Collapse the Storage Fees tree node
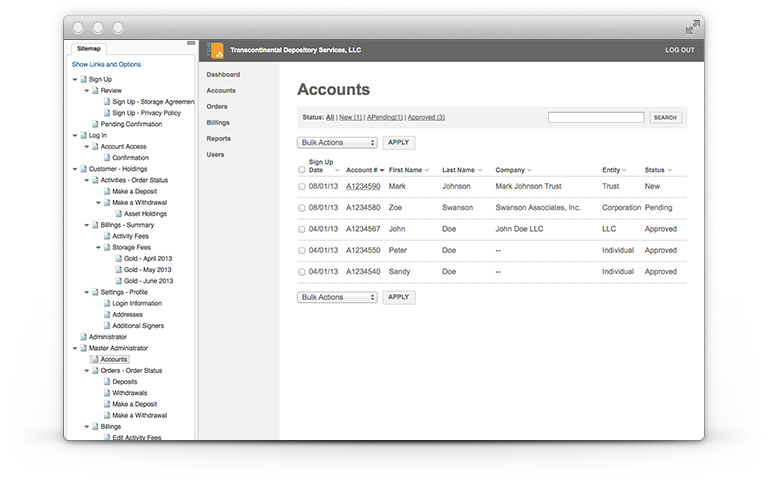This screenshot has height=480, width=768. point(98,247)
